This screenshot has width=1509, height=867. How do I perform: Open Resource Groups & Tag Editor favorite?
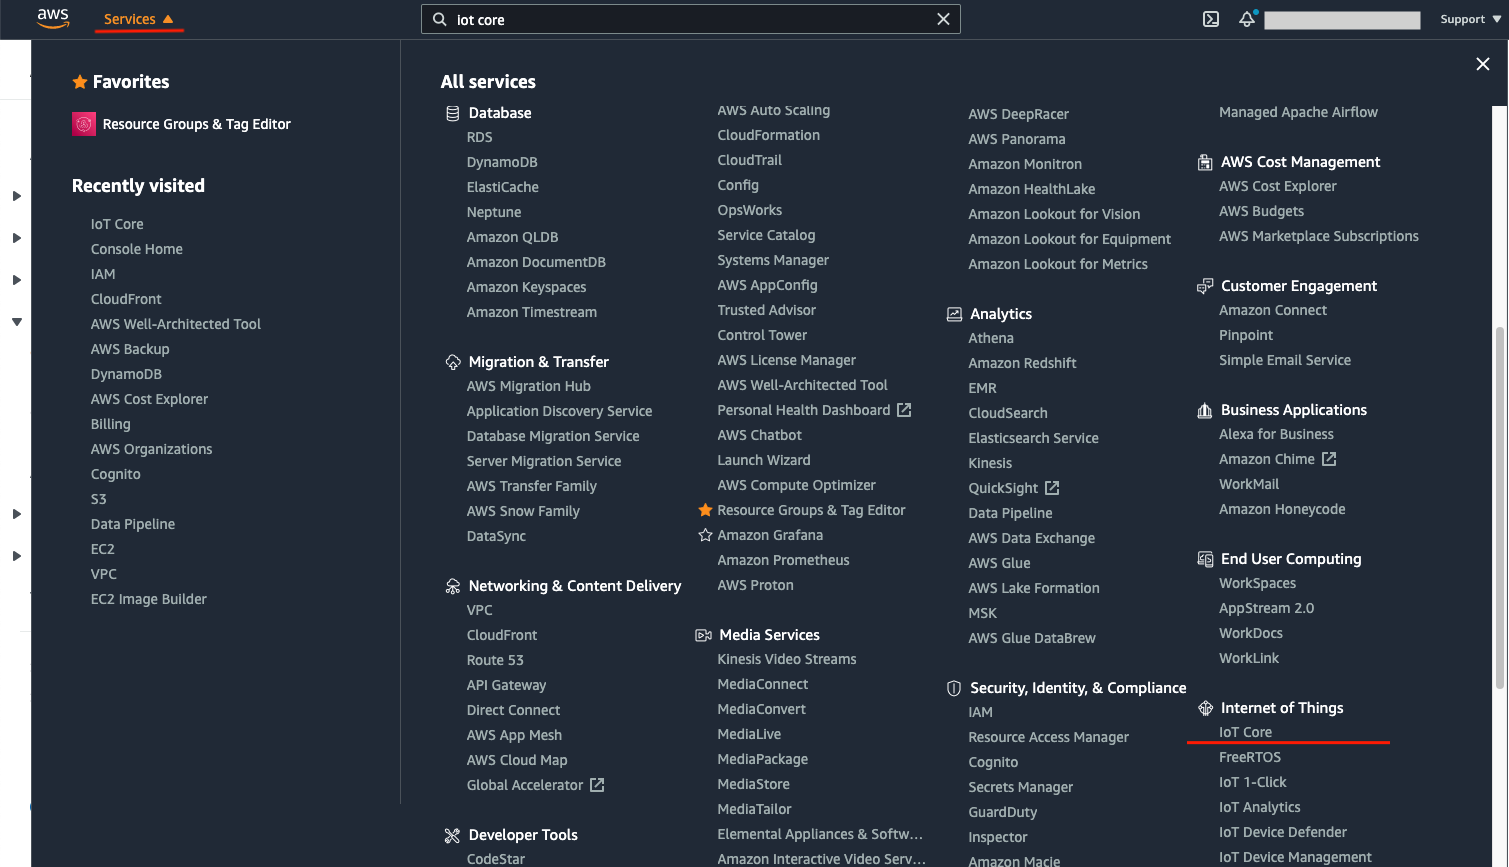(197, 124)
